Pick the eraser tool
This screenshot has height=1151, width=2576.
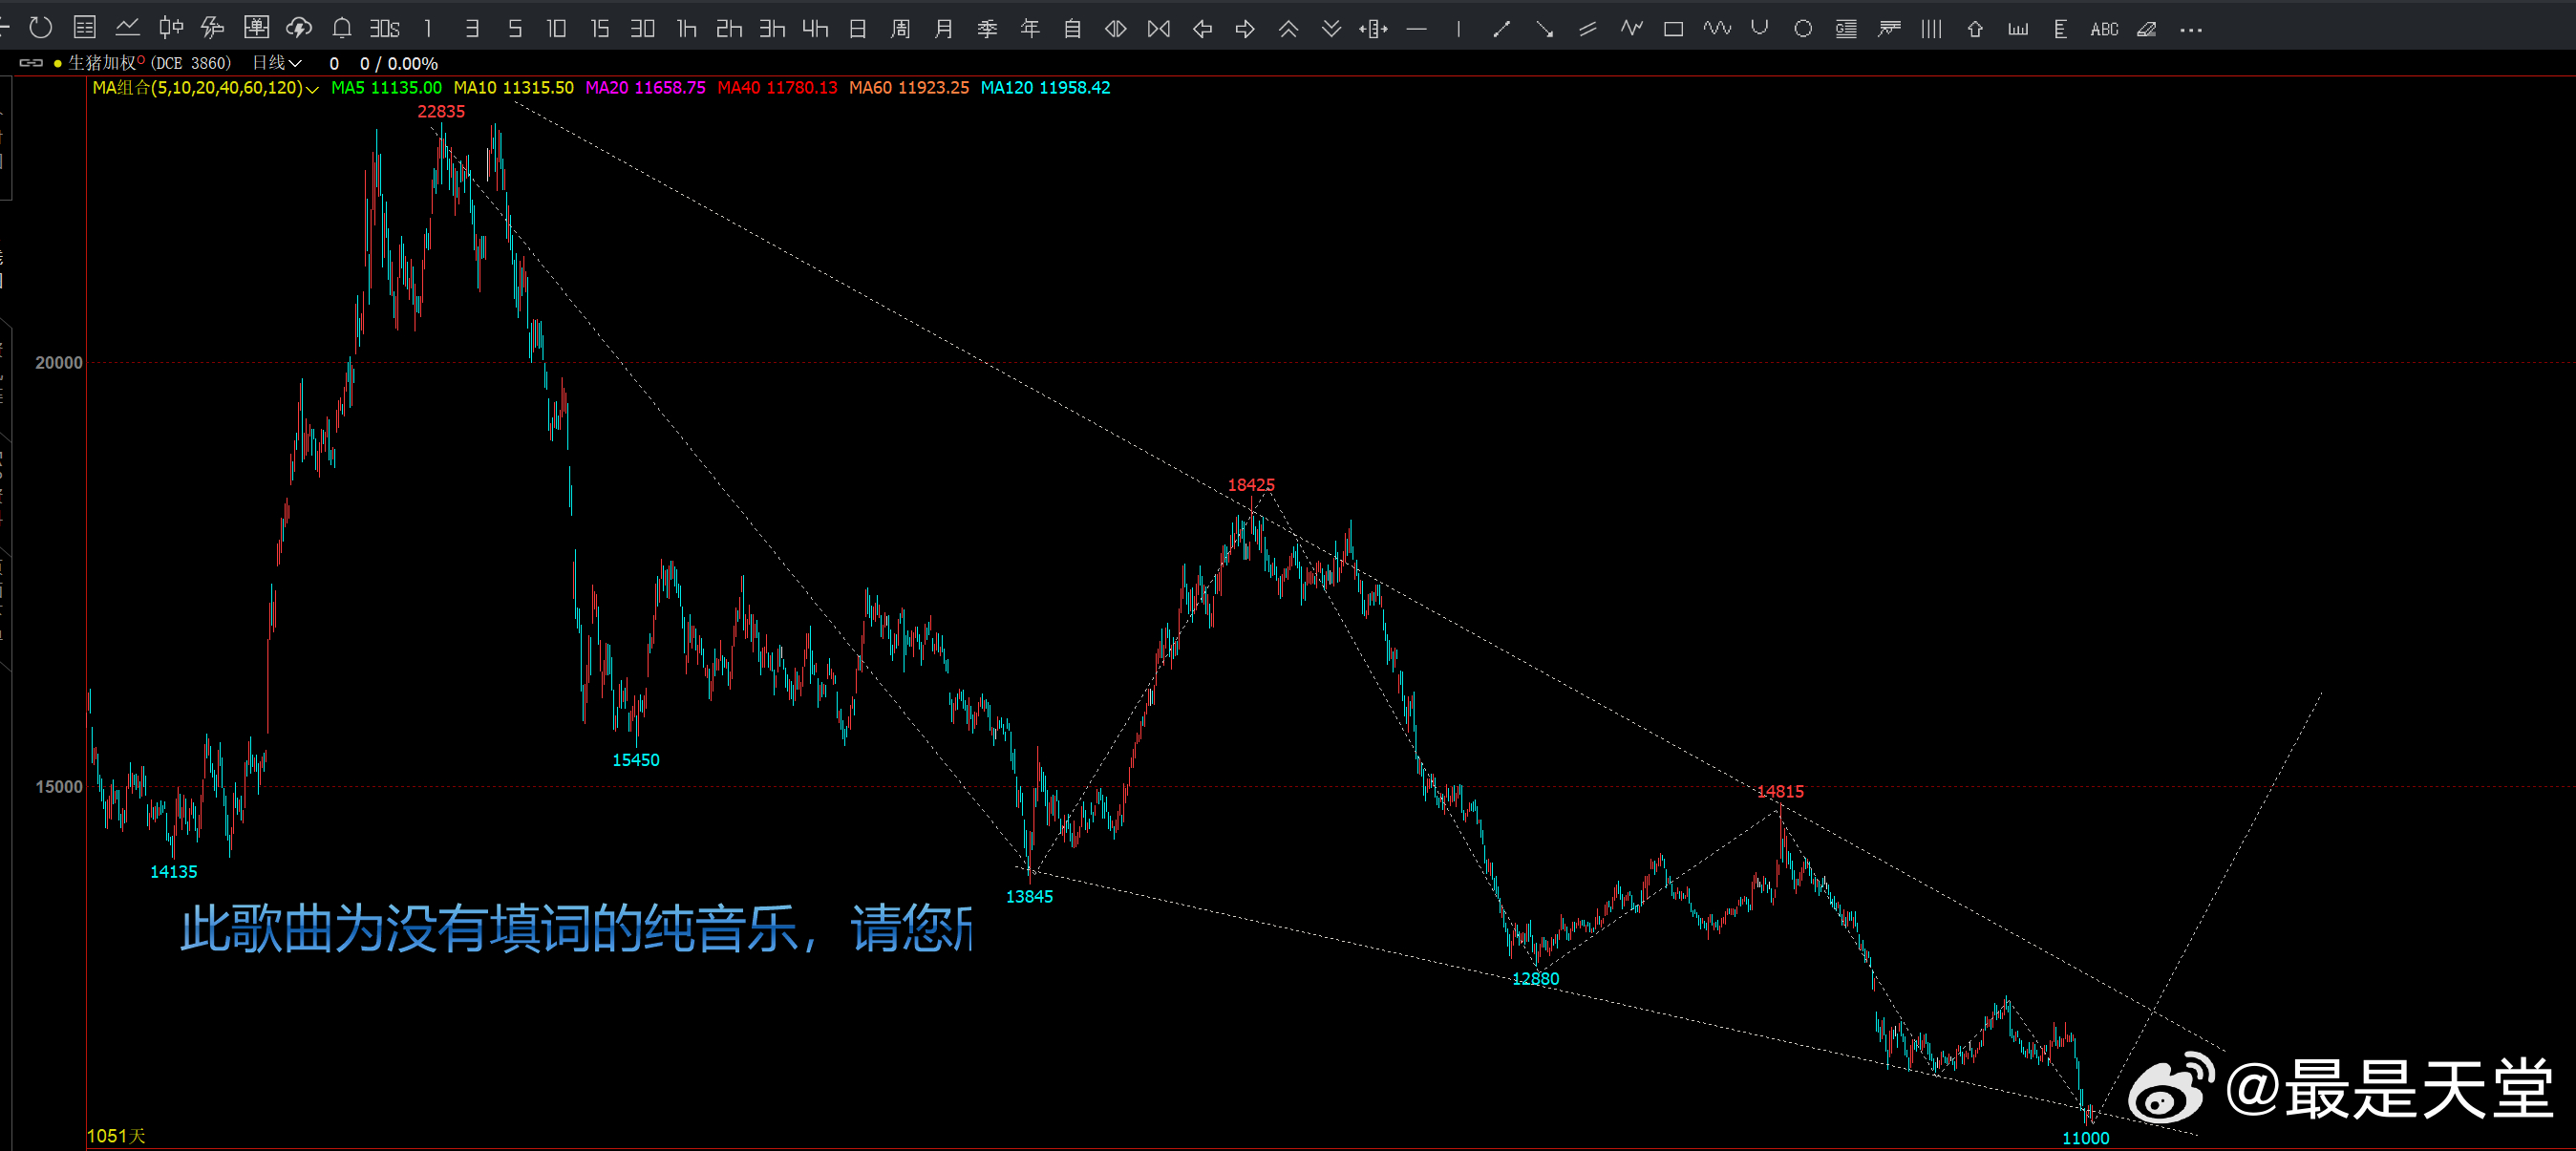pos(2147,29)
